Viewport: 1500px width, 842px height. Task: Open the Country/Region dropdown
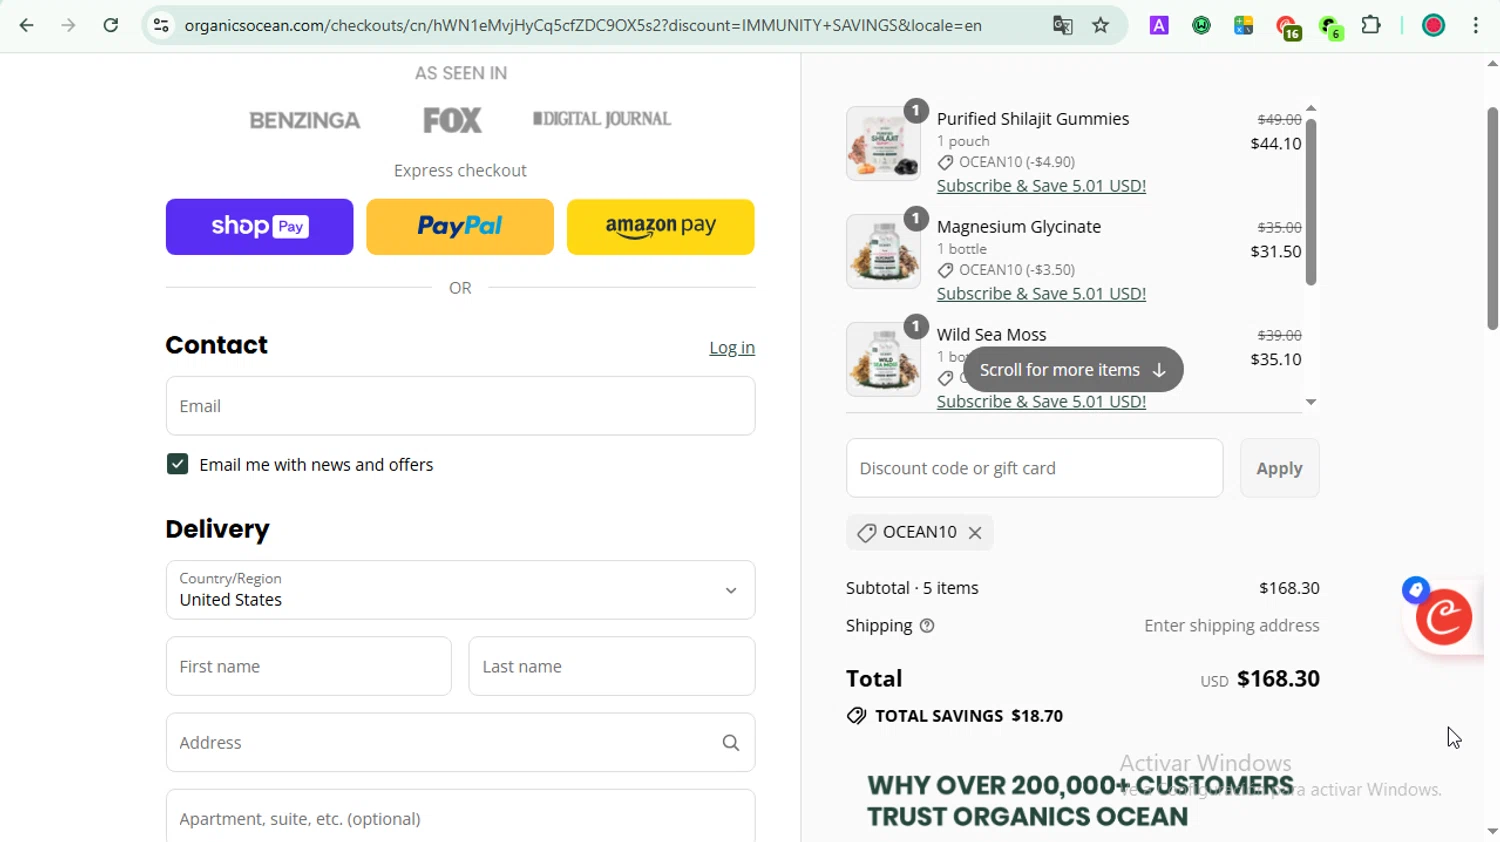460,590
